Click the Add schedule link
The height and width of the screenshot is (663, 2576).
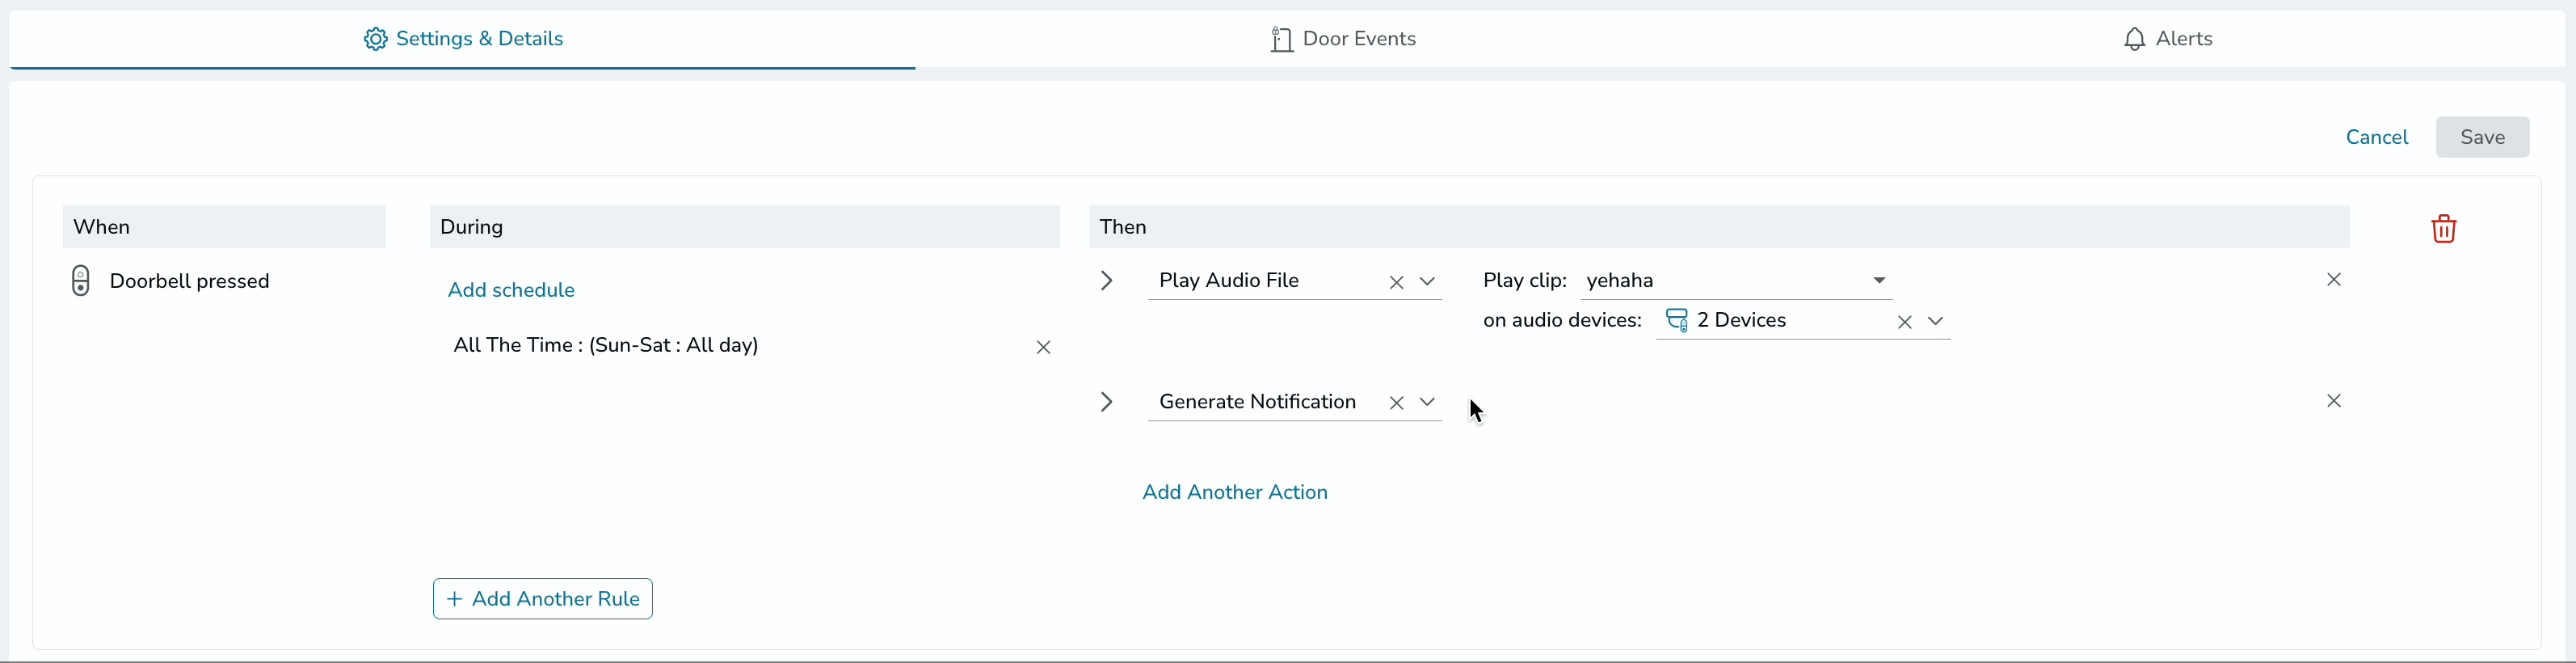coord(511,290)
